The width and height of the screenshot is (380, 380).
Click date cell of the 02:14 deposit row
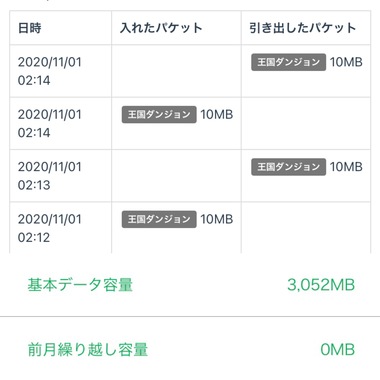click(61, 123)
